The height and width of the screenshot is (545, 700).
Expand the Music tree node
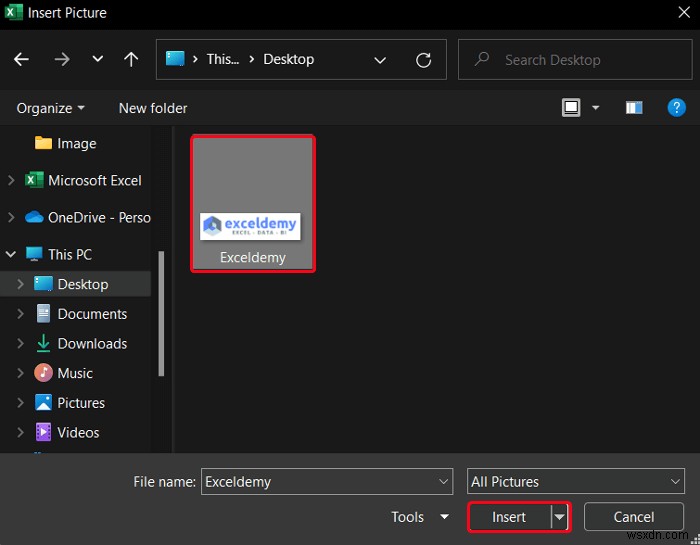(x=20, y=373)
